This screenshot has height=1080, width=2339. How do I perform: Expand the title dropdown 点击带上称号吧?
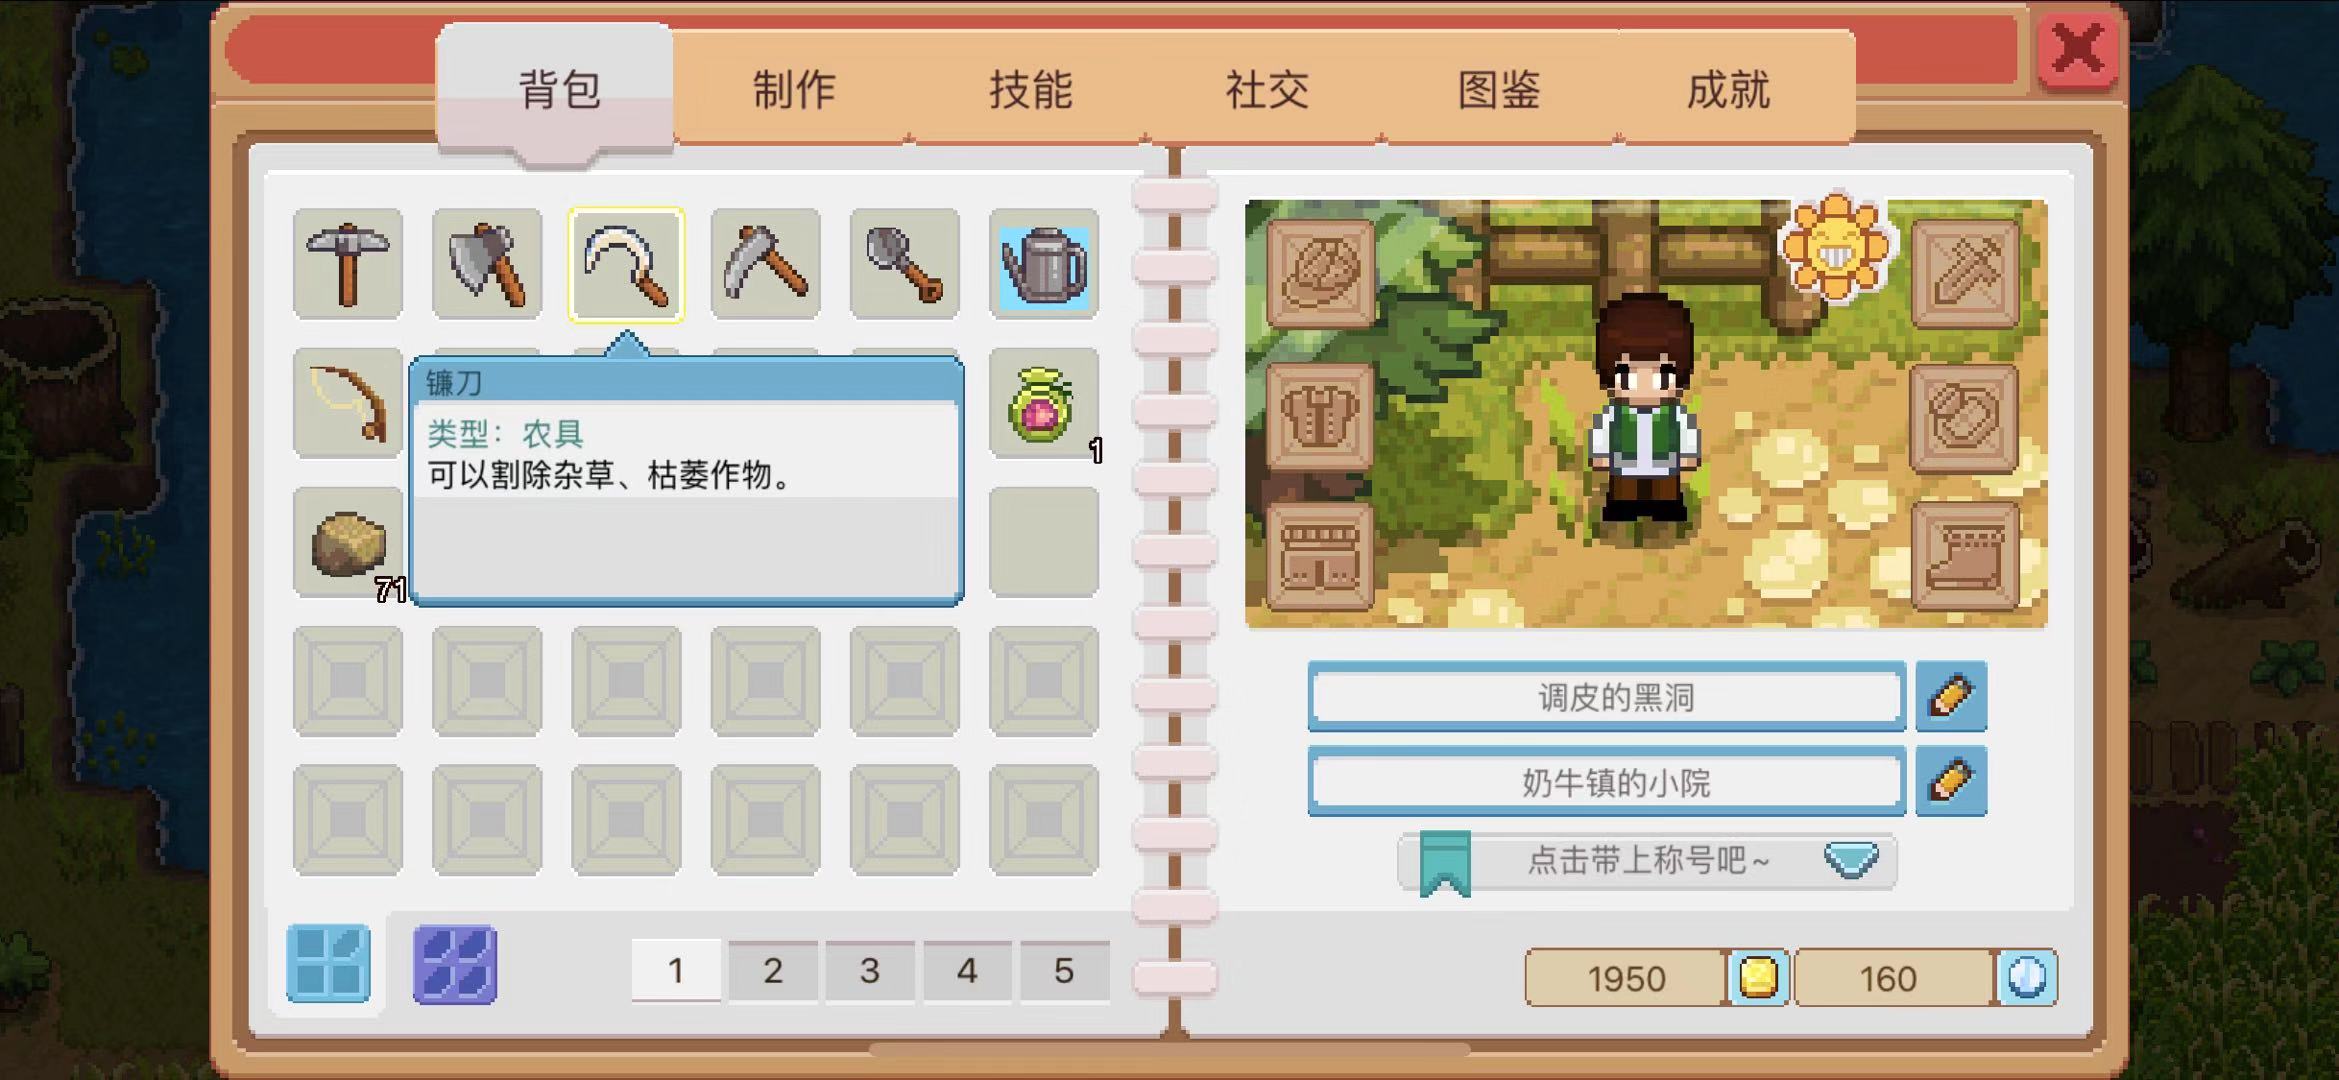coord(1647,861)
